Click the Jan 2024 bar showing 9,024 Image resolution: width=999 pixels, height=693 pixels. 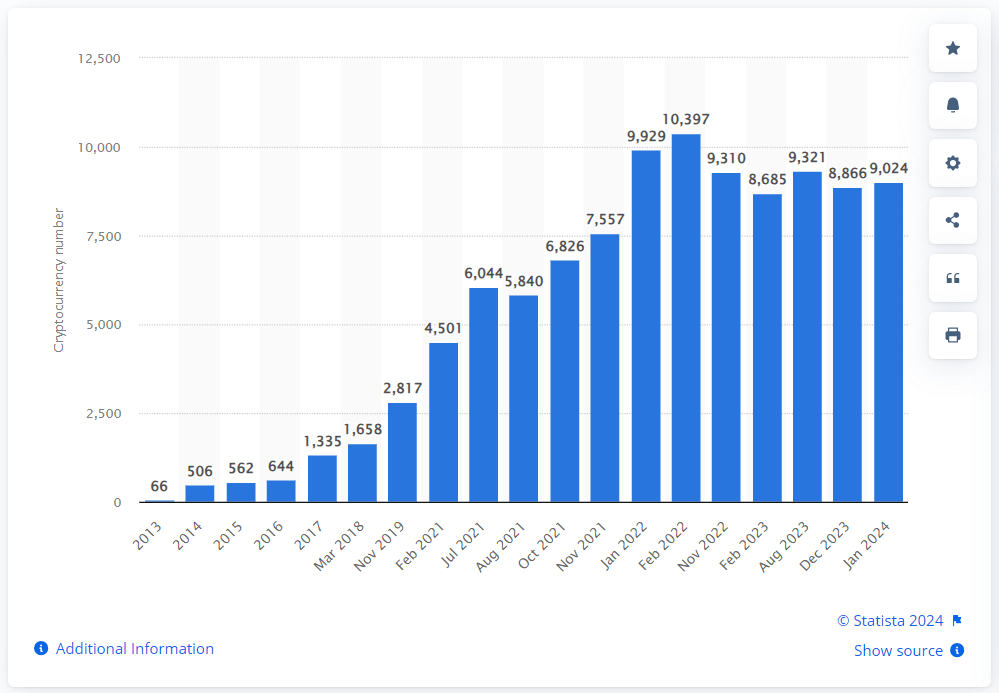[x=888, y=342]
